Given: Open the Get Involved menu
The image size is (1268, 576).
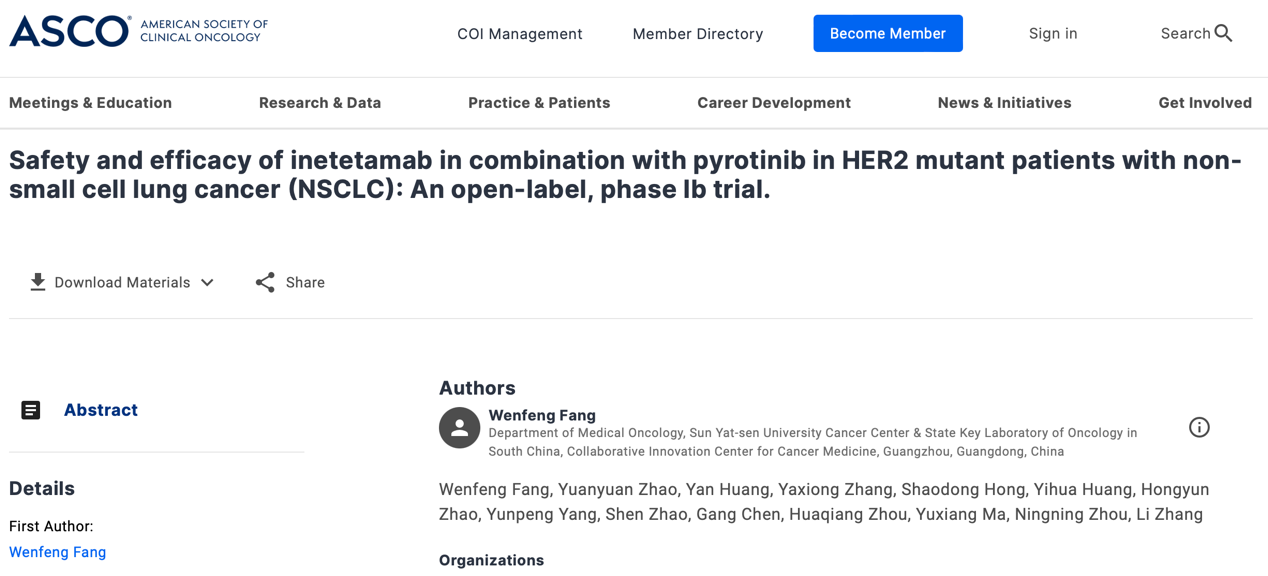Looking at the screenshot, I should point(1204,103).
